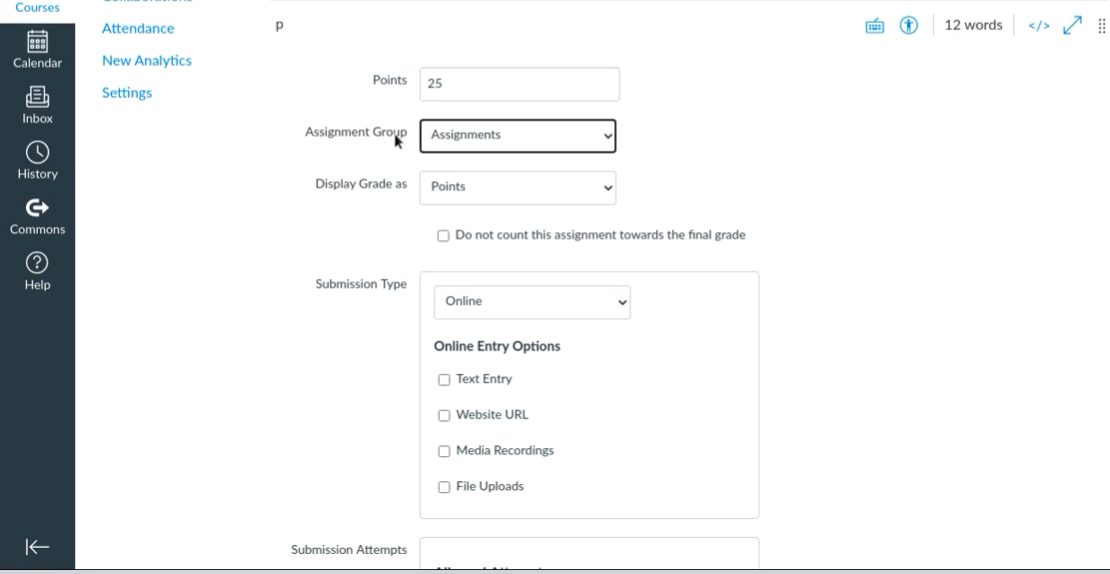Open the Commons icon in sidebar
Image resolution: width=1110 pixels, height=574 pixels.
[x=37, y=214]
